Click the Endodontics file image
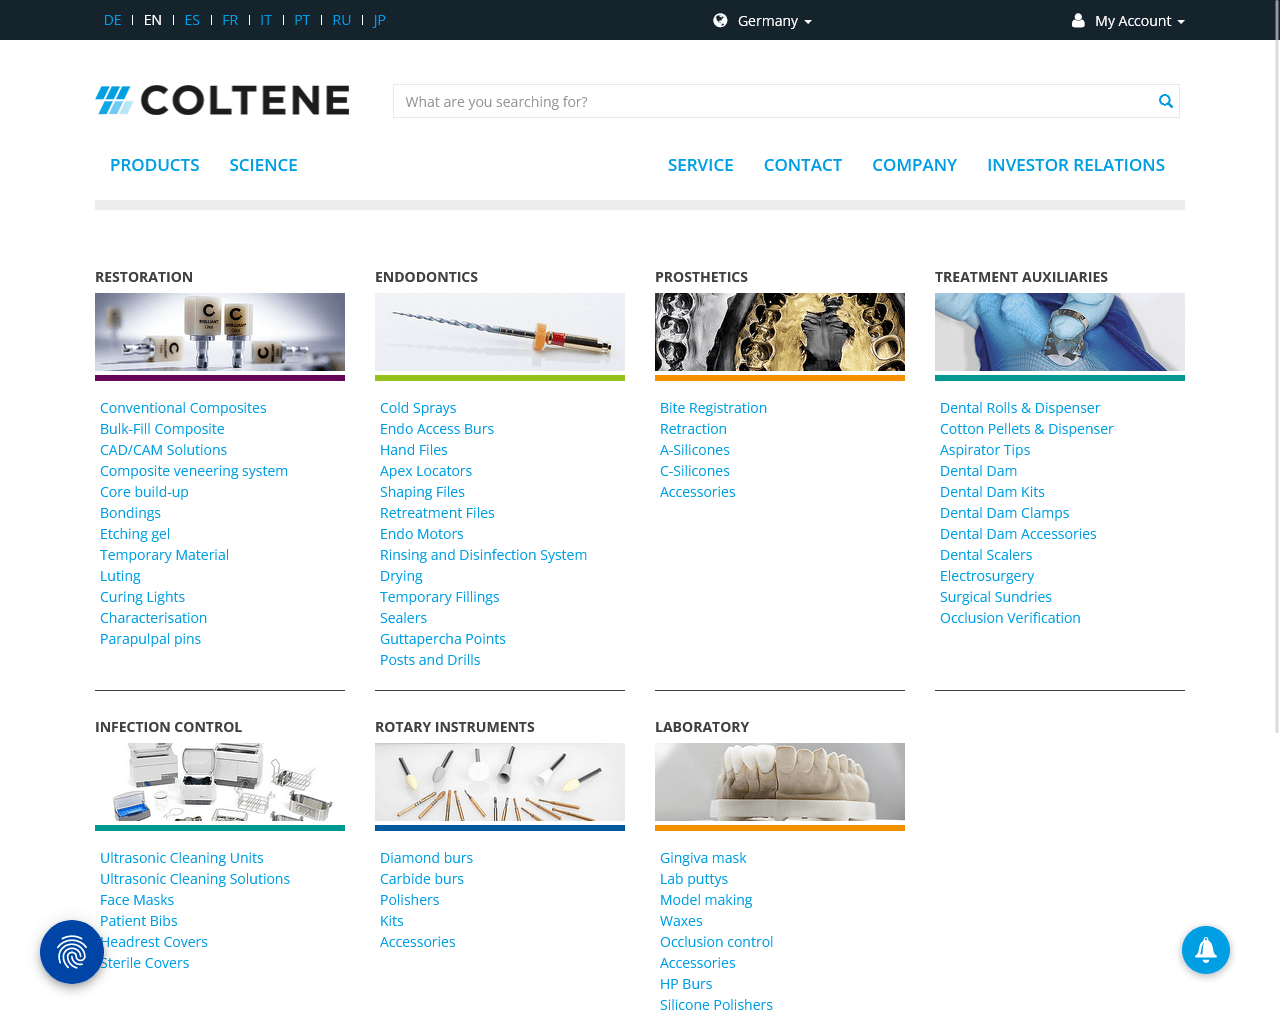 (x=500, y=332)
